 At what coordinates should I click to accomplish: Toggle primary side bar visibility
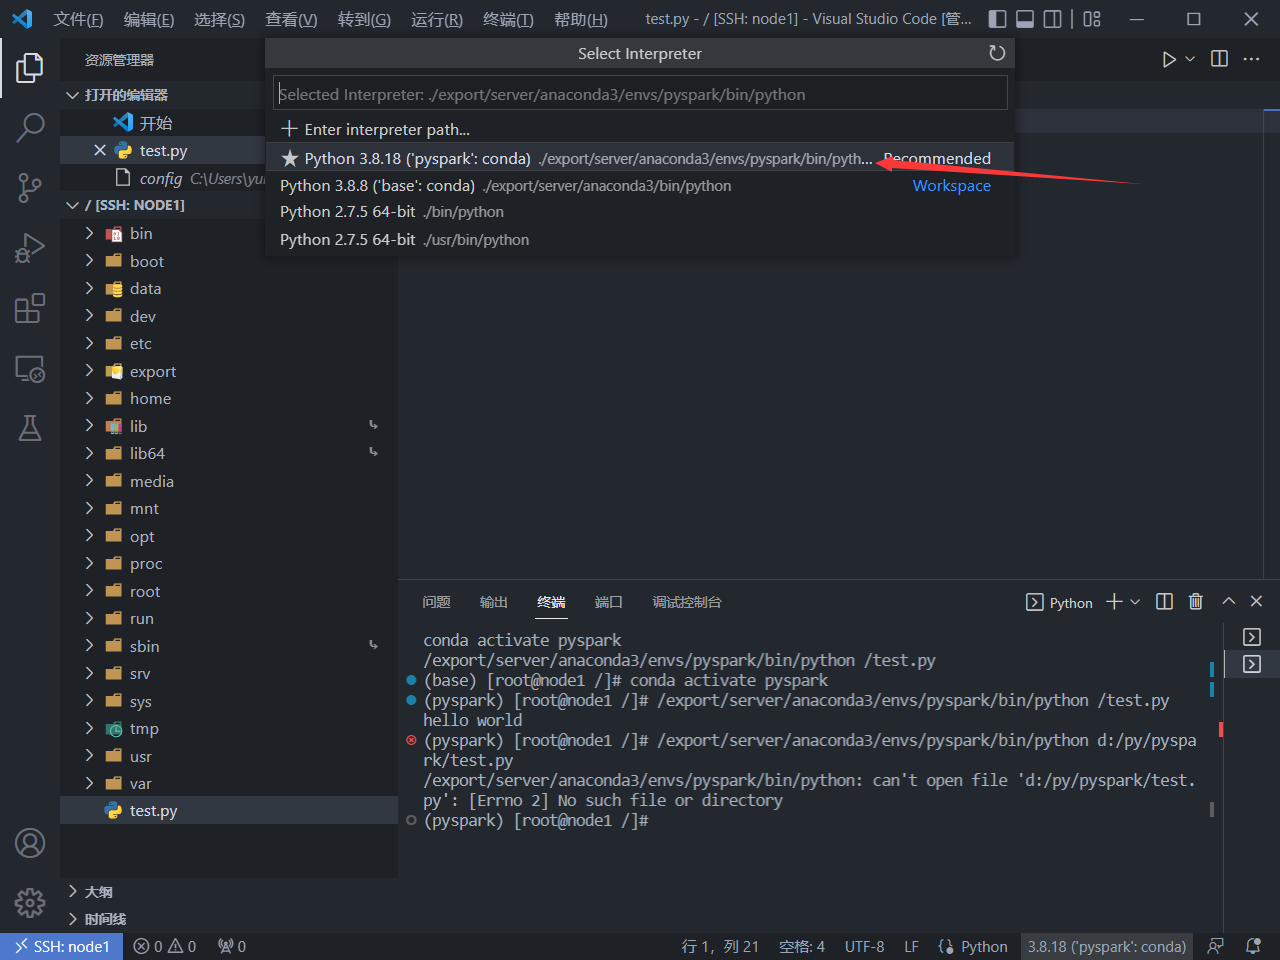point(997,19)
